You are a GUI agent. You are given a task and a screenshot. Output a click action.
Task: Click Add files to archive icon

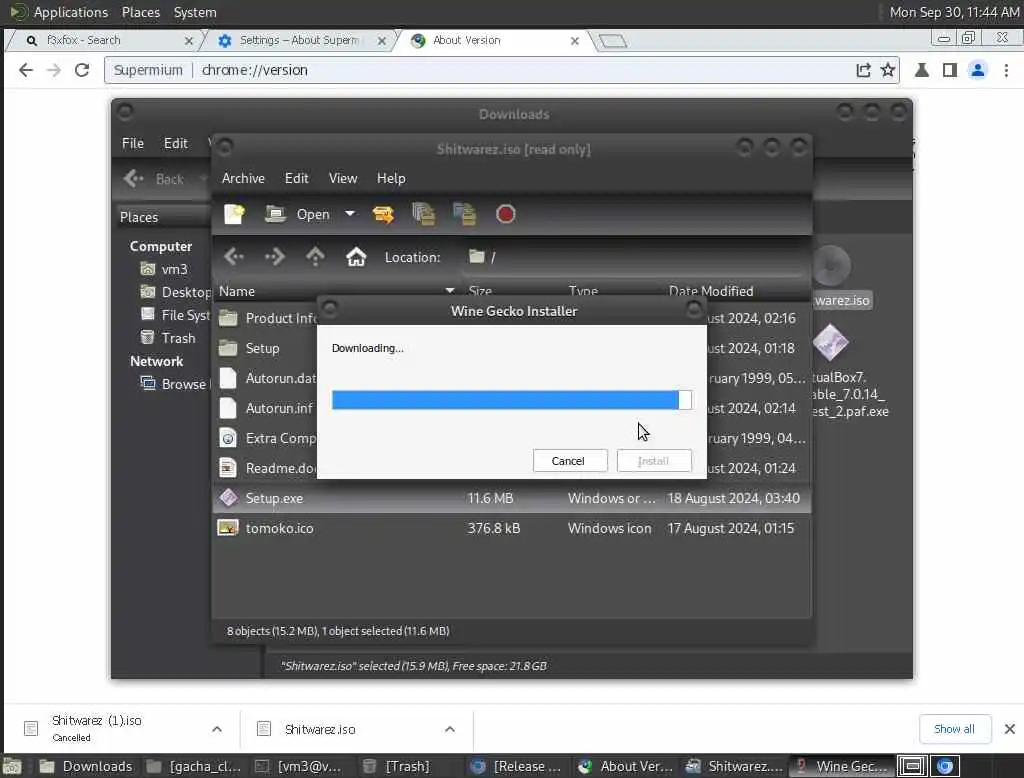pos(424,214)
